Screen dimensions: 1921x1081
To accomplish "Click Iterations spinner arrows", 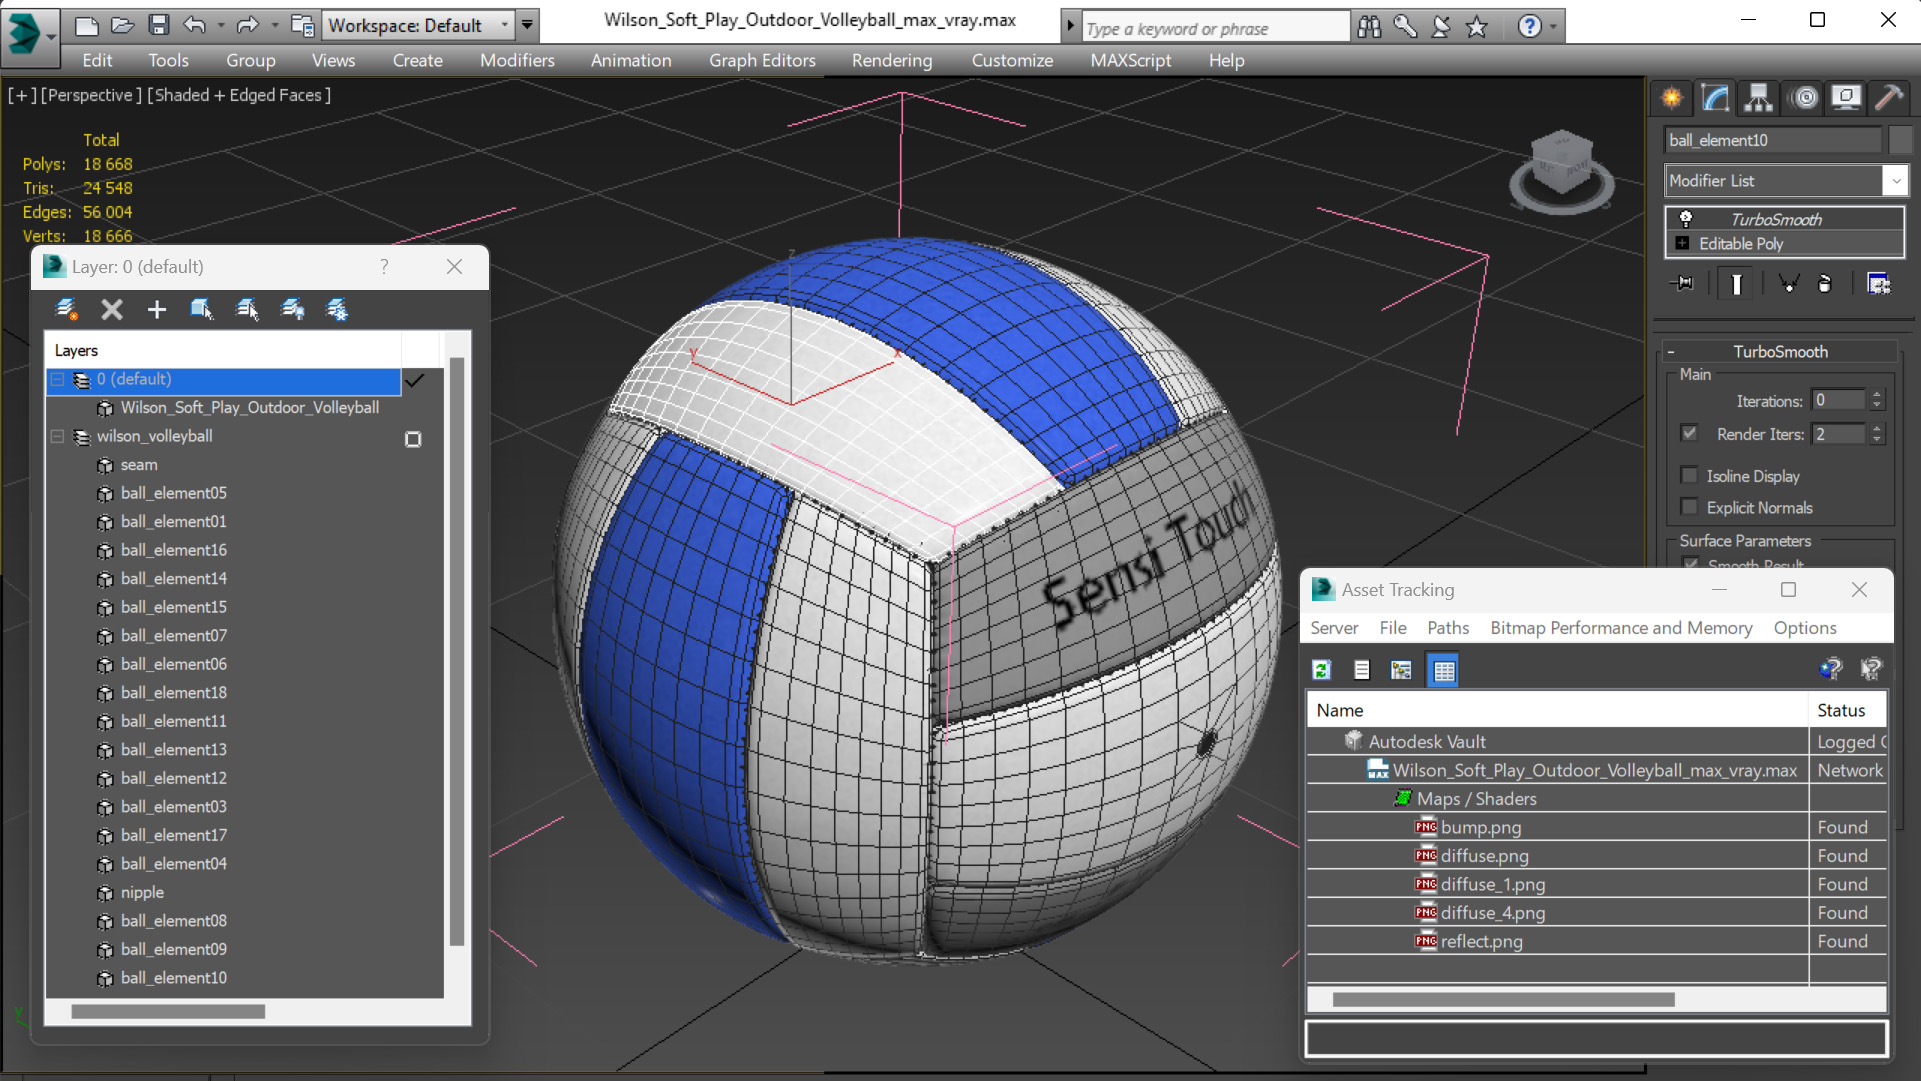I will pyautogui.click(x=1877, y=400).
